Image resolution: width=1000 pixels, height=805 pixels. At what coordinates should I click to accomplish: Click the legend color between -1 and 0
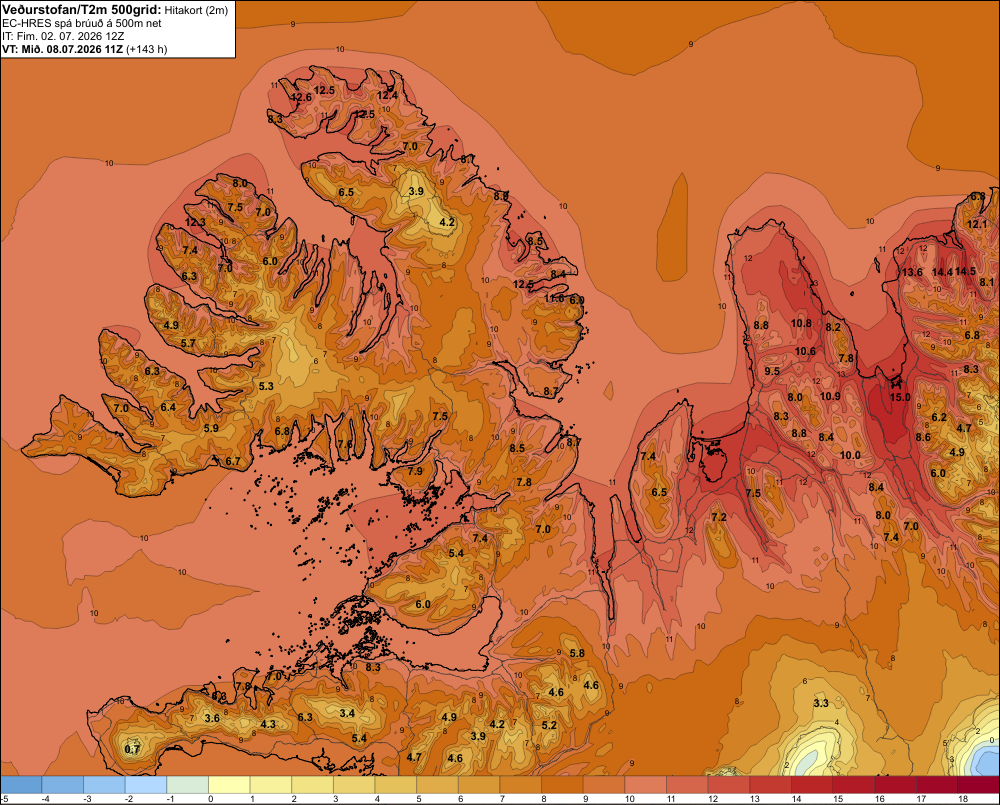pos(188,785)
